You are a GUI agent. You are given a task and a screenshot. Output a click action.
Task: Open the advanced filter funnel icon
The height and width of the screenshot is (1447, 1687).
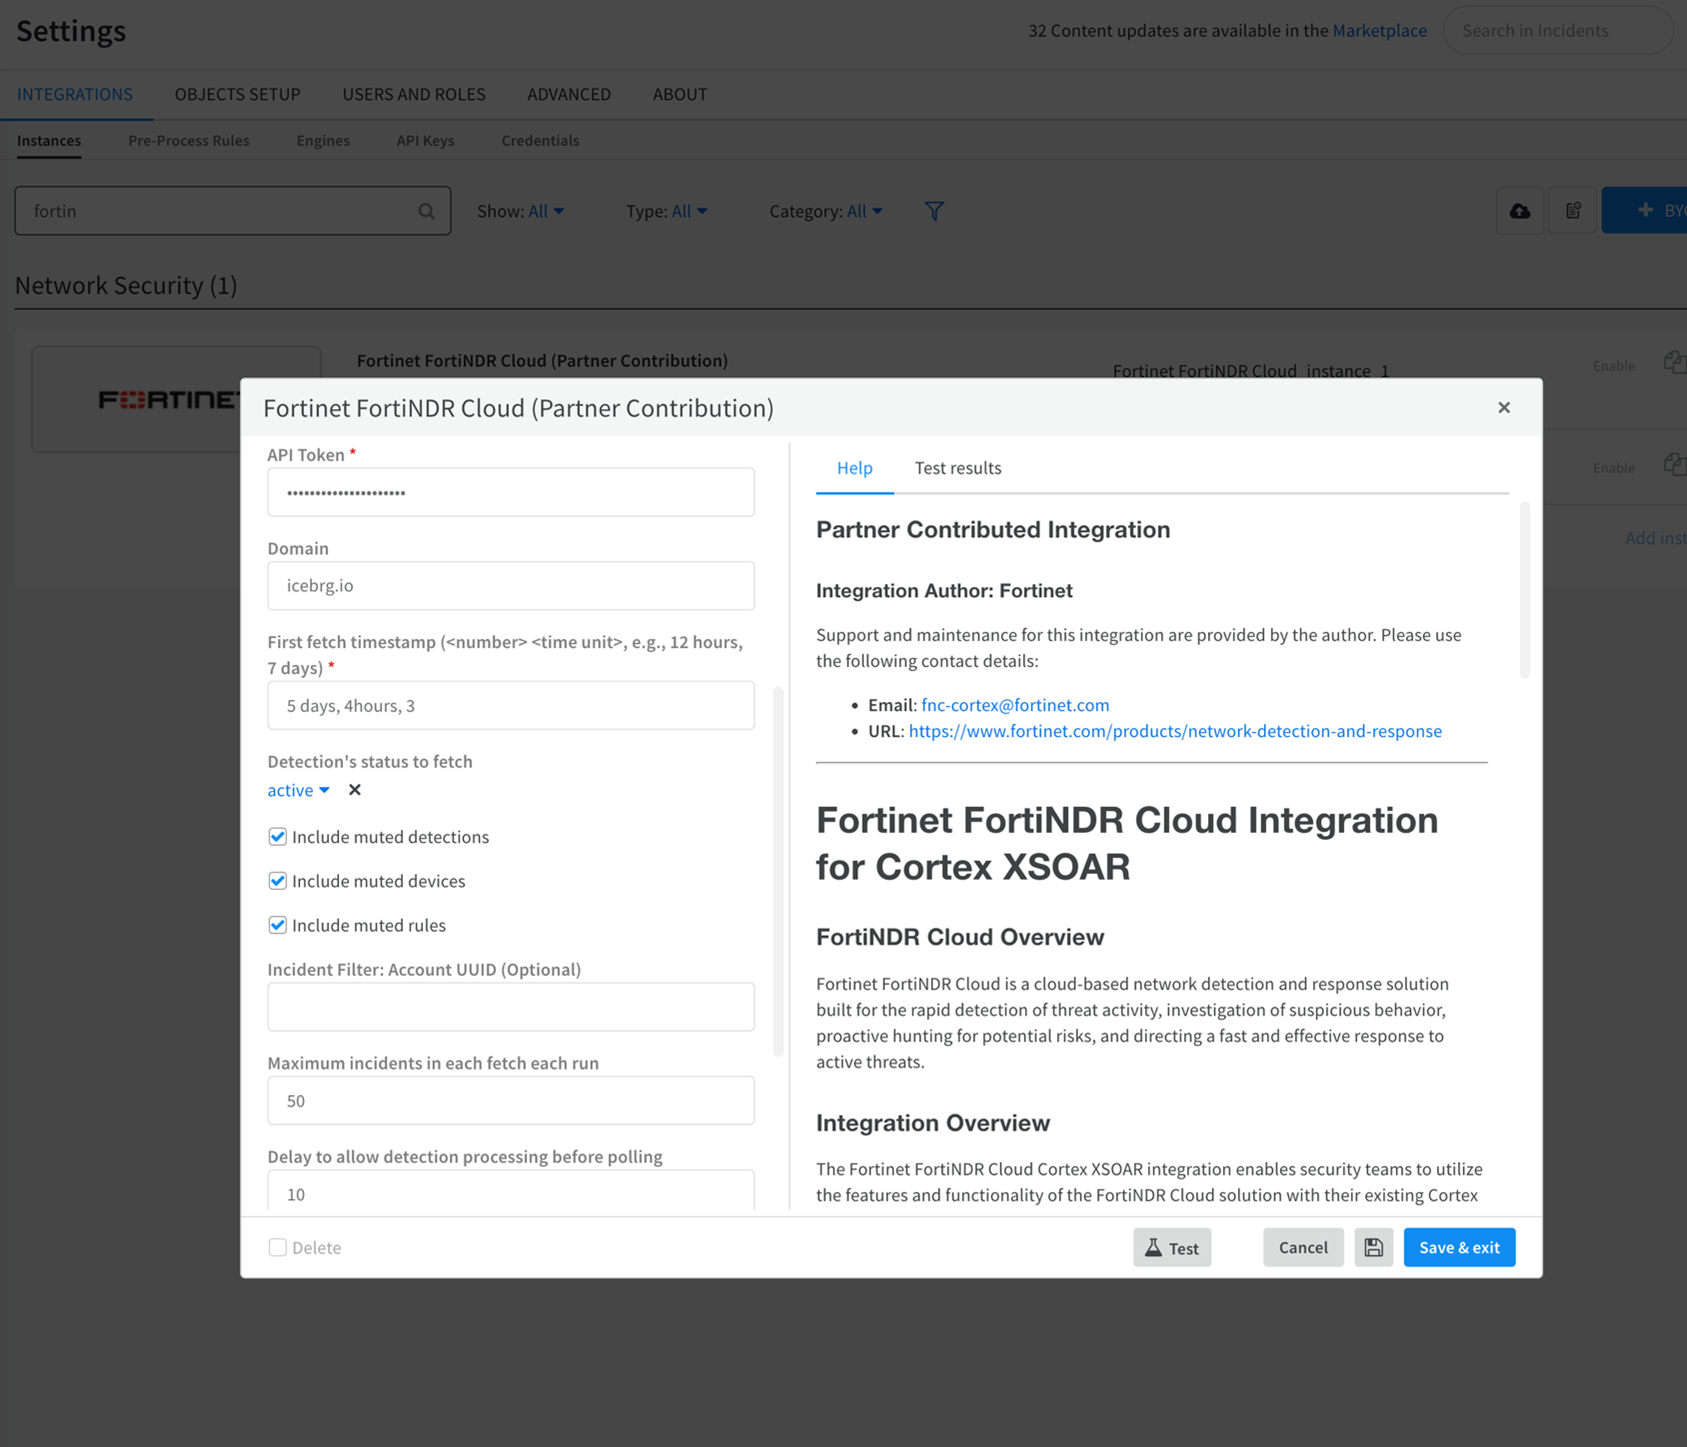click(x=934, y=211)
